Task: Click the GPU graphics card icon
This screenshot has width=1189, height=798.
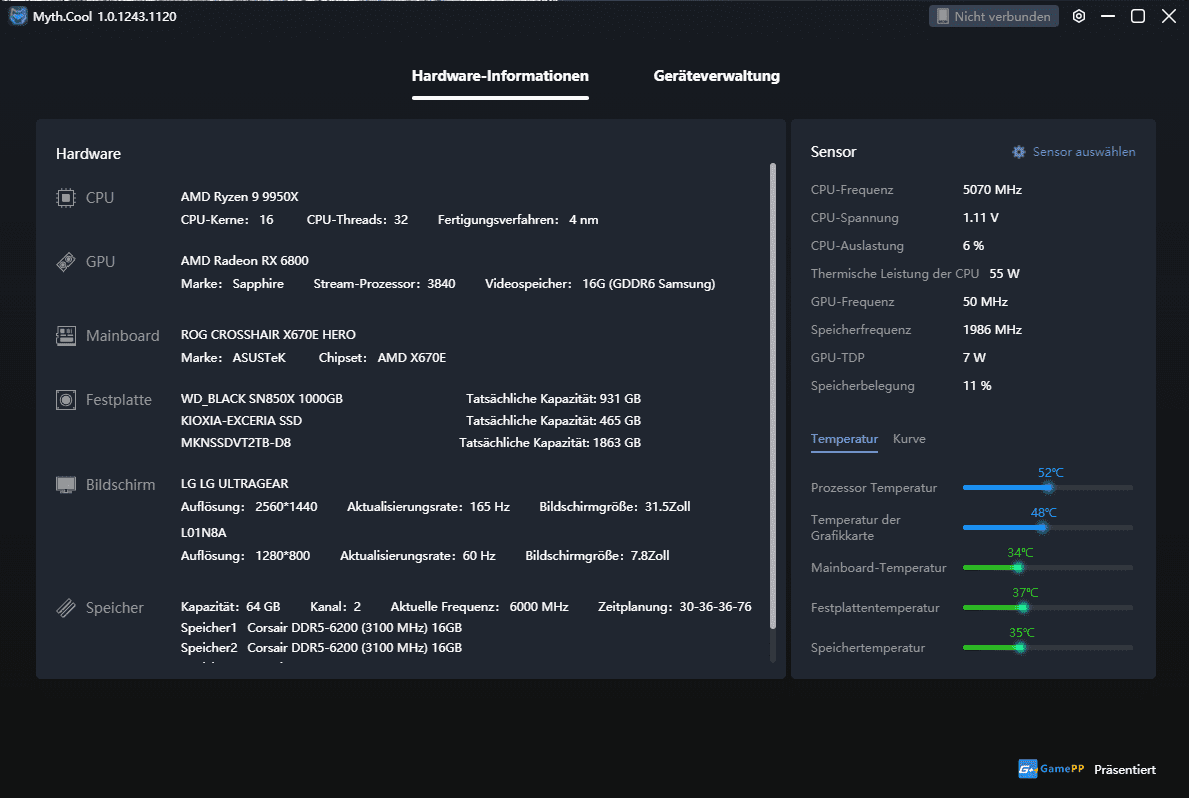Action: (x=66, y=262)
